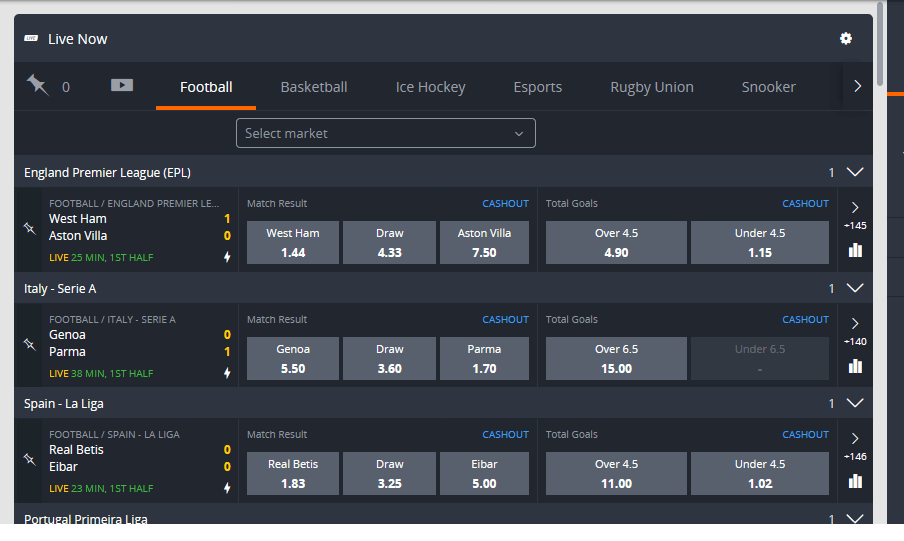Open statistics chart for Genoa match
This screenshot has height=541, width=904.
coord(855,366)
